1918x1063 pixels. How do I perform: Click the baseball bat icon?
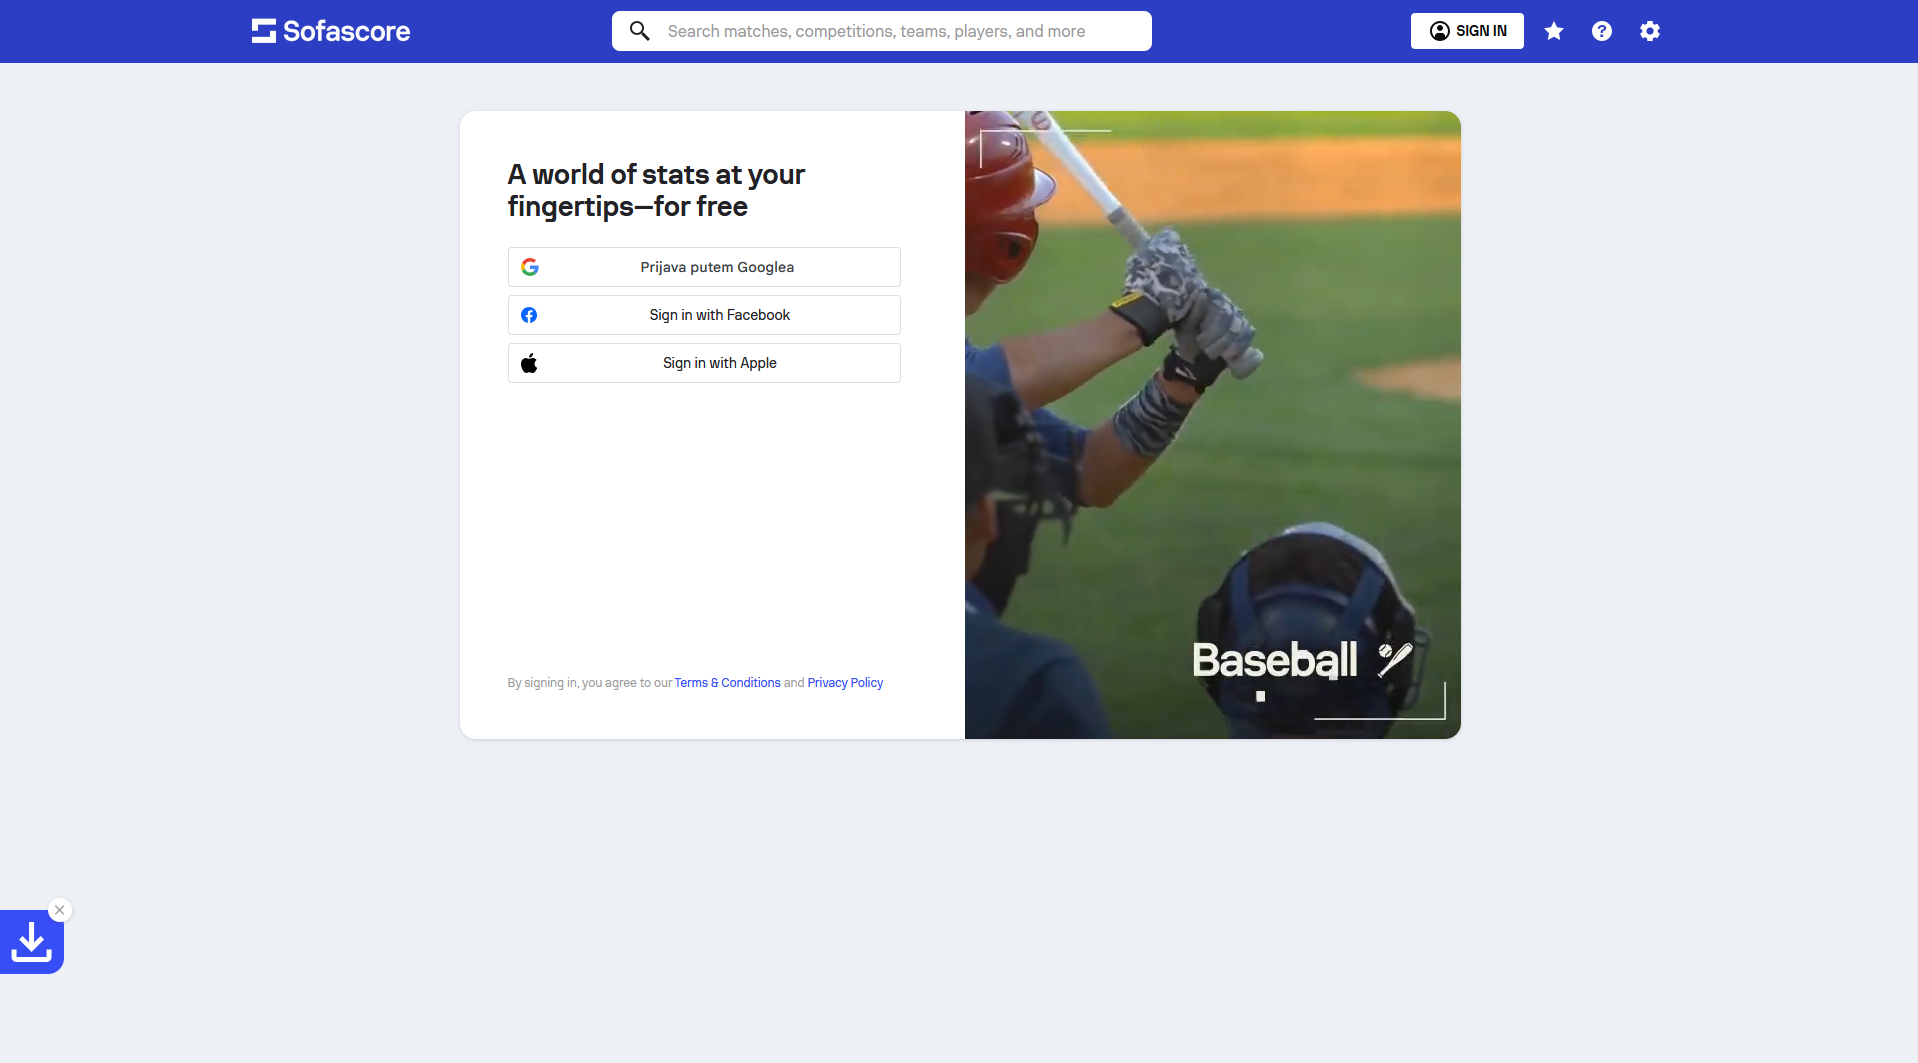(x=1395, y=659)
